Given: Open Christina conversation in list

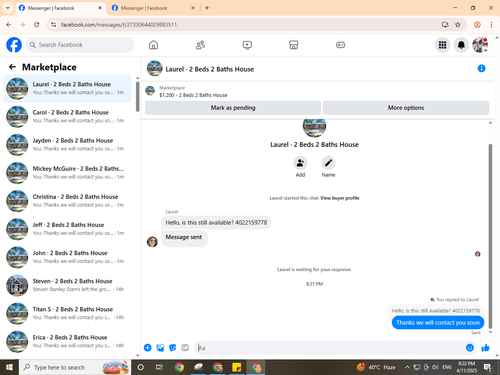Looking at the screenshot, I should click(68, 201).
